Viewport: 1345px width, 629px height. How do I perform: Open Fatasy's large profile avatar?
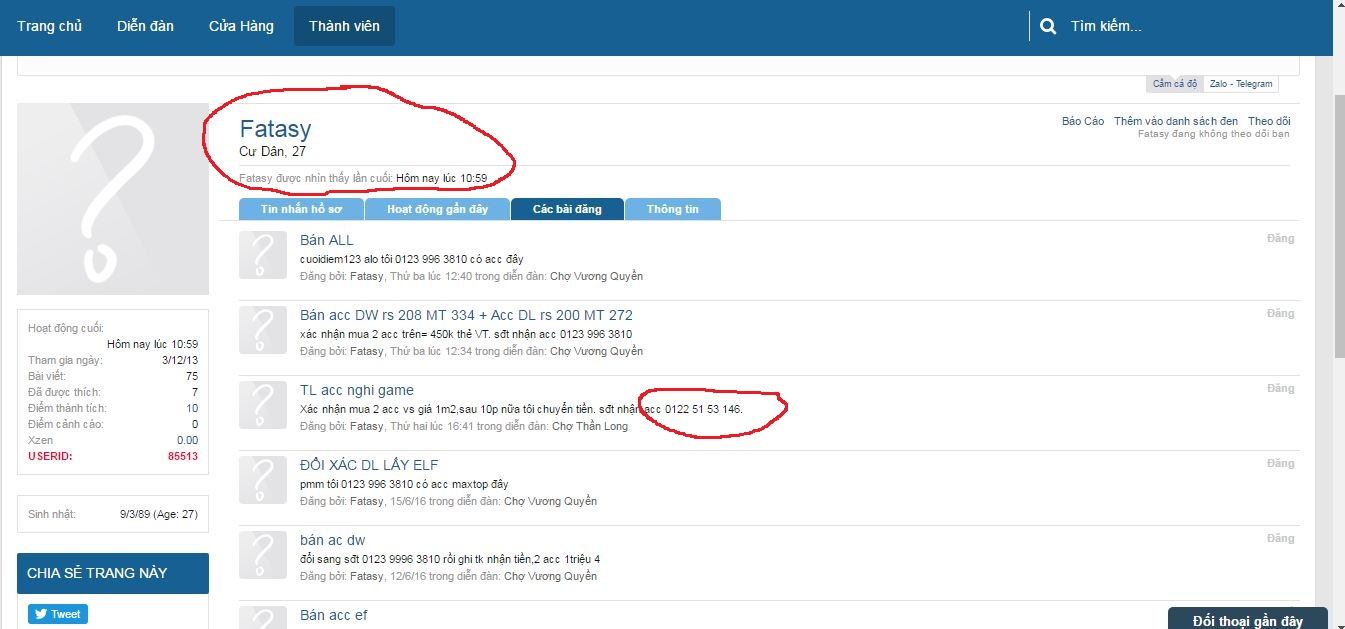[113, 199]
